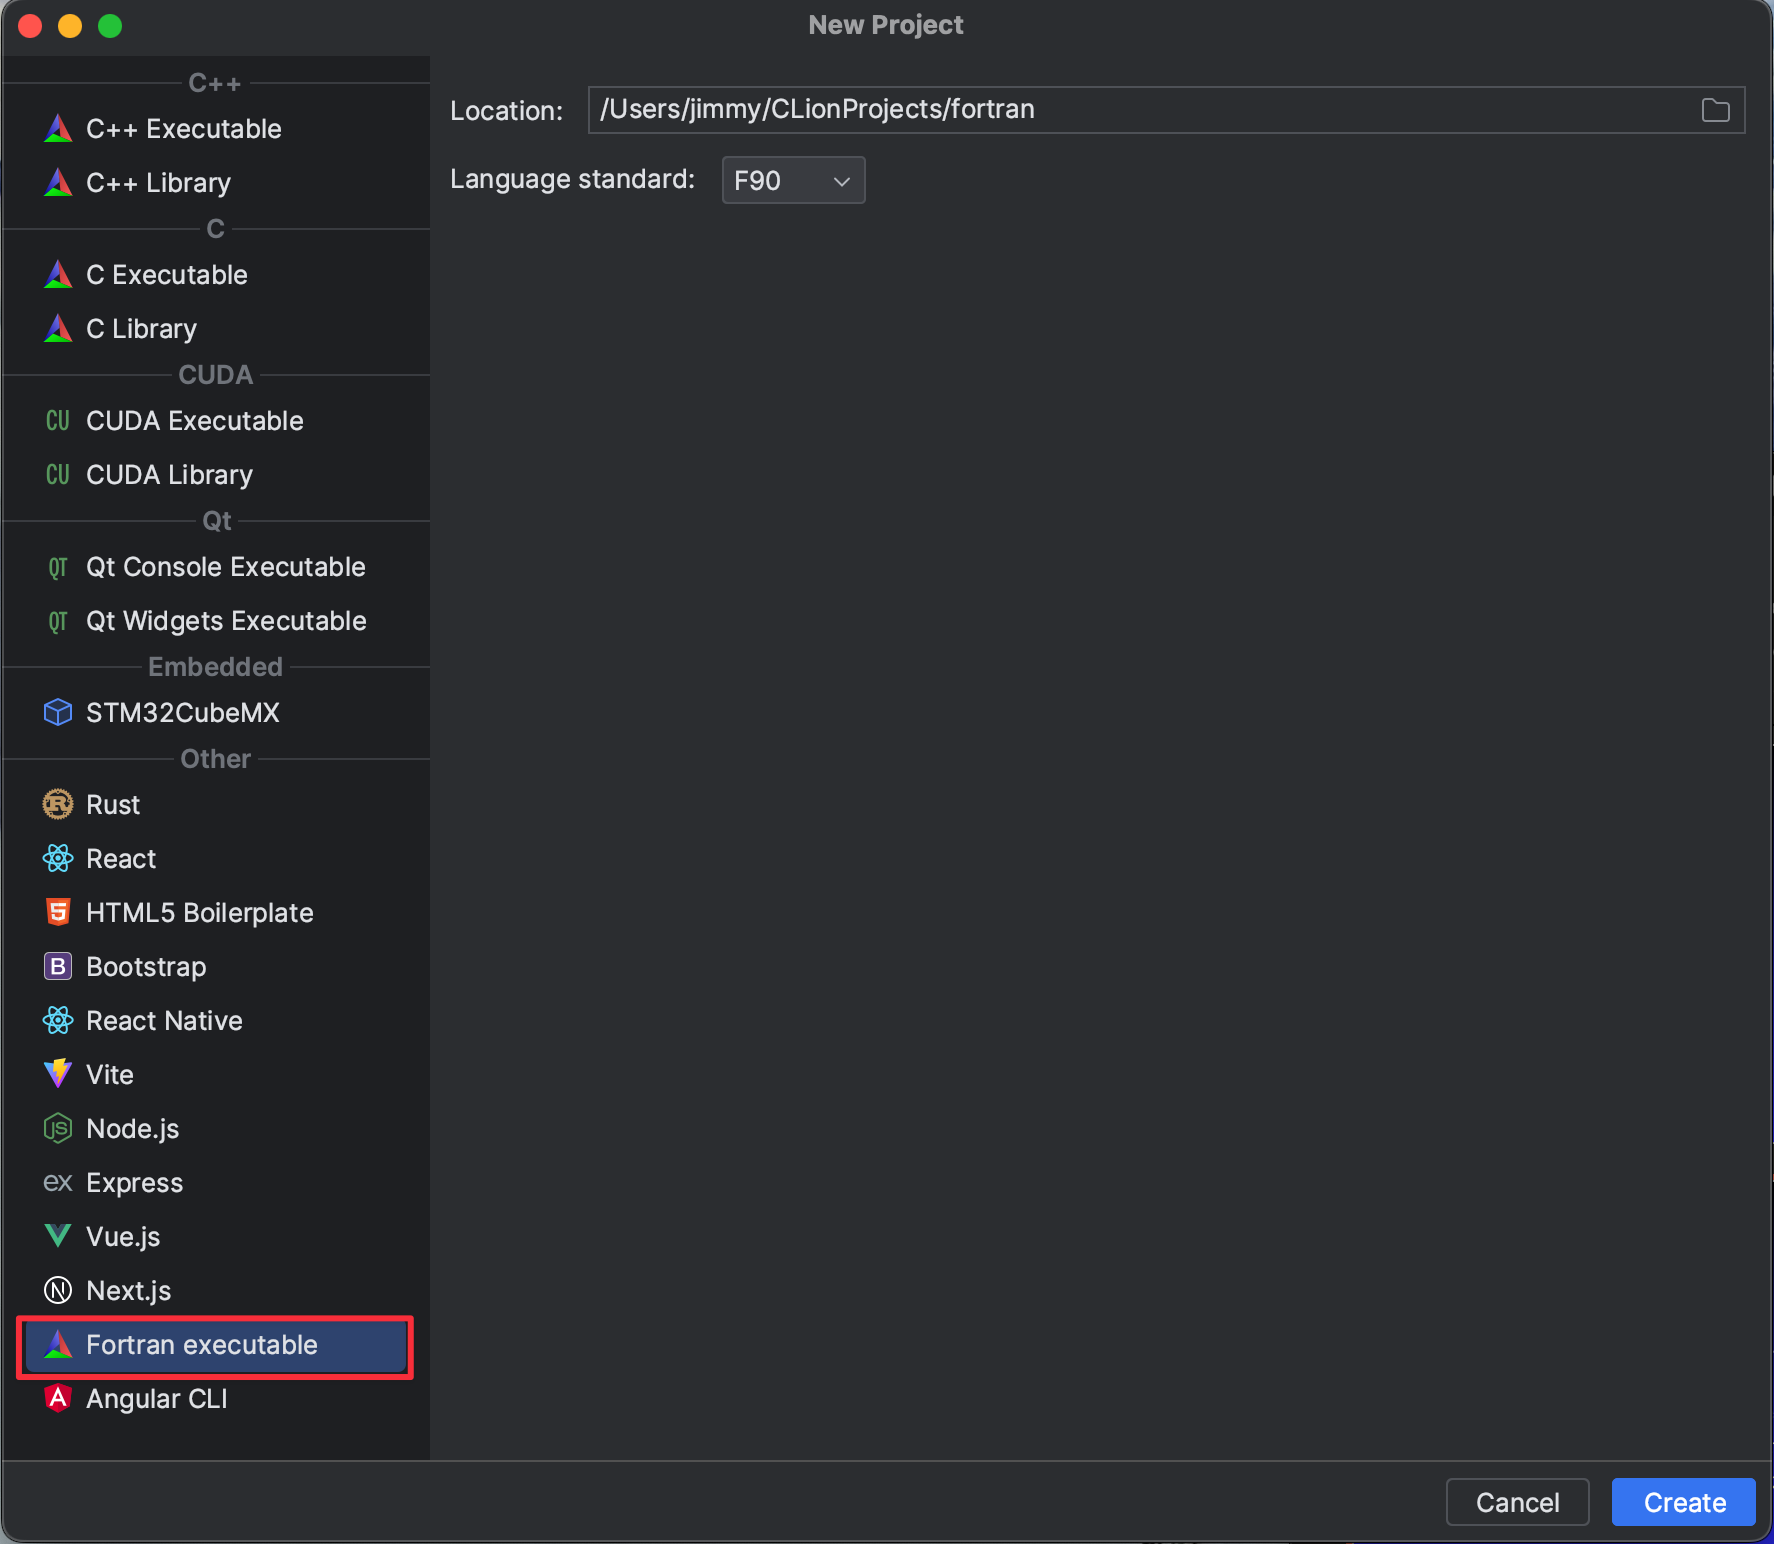Click into the Location path field
The image size is (1774, 1544).
(x=1140, y=110)
